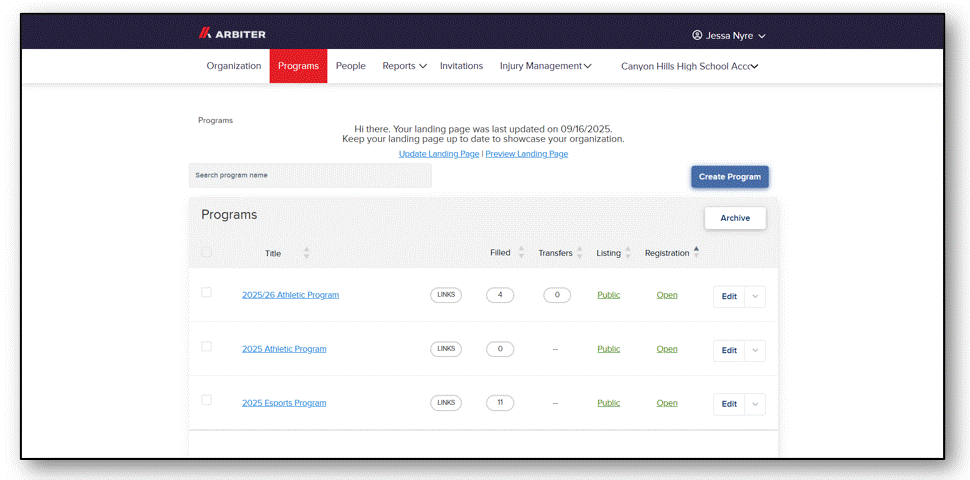Switch to the Organization tab
Viewport: 970px width, 480px height.
[234, 66]
